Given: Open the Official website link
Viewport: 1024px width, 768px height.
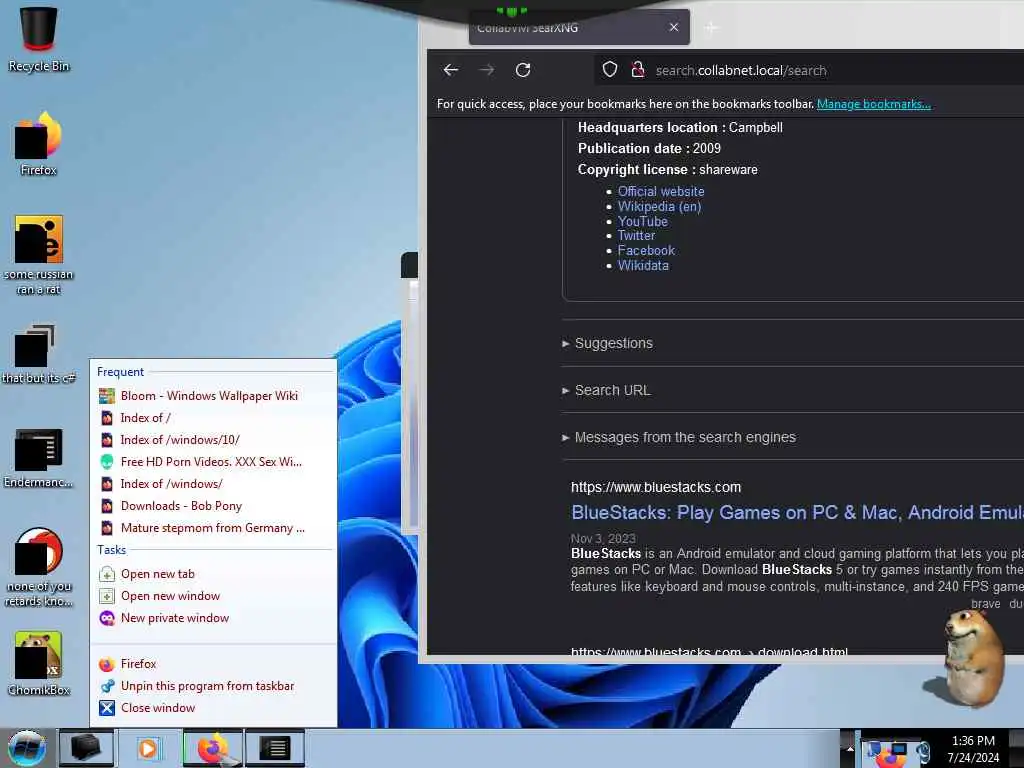Looking at the screenshot, I should pyautogui.click(x=661, y=191).
